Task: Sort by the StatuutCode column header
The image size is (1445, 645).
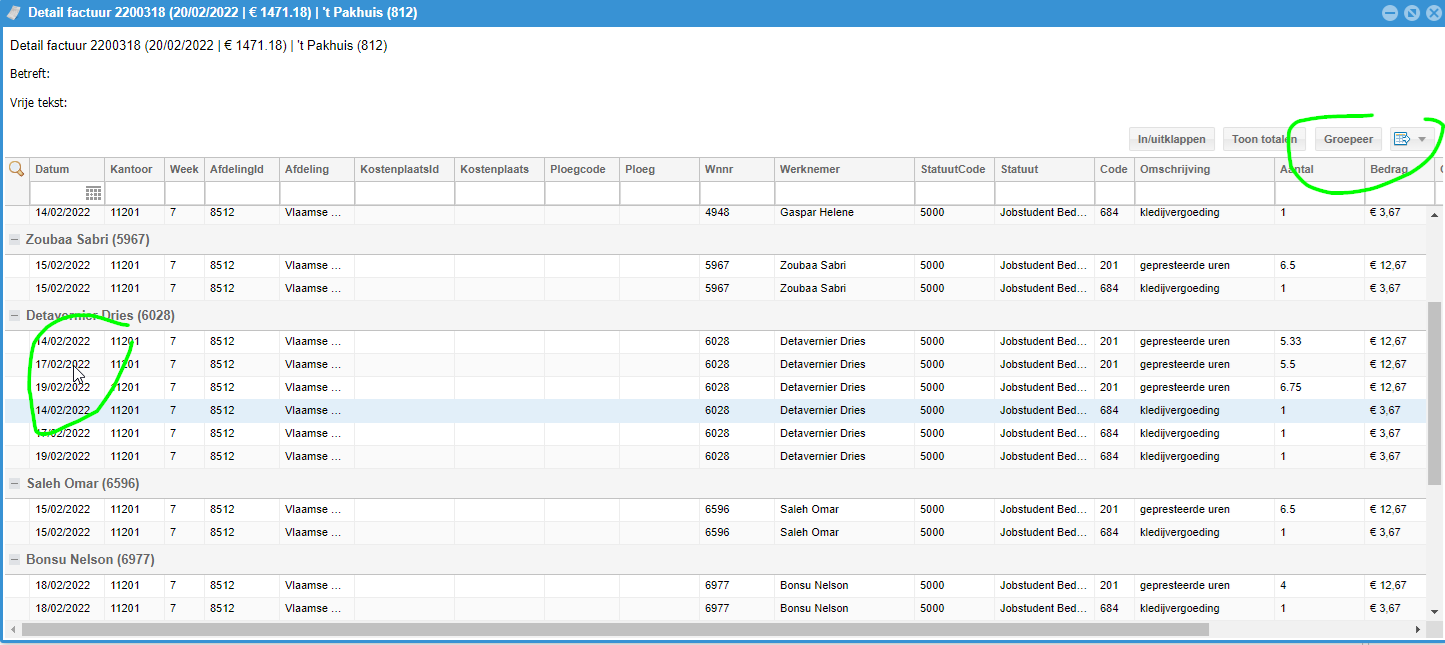Action: point(954,169)
